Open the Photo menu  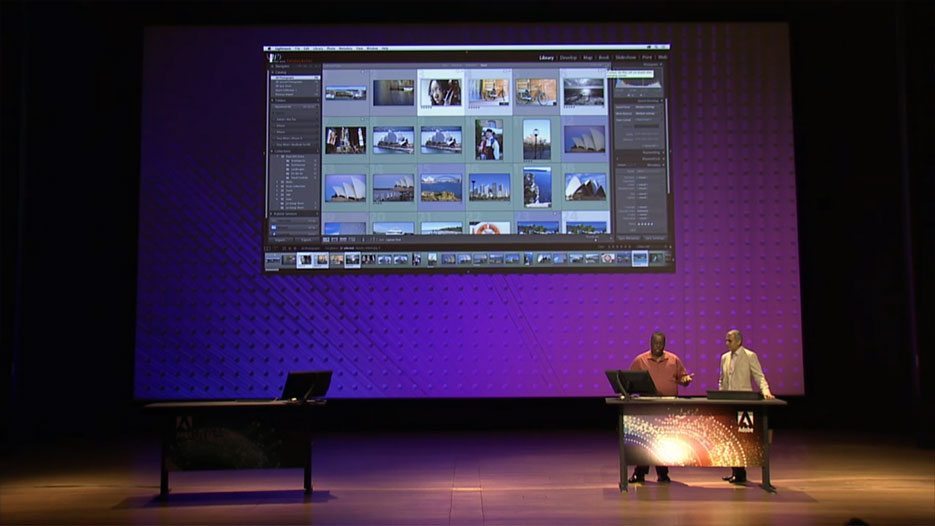(331, 48)
